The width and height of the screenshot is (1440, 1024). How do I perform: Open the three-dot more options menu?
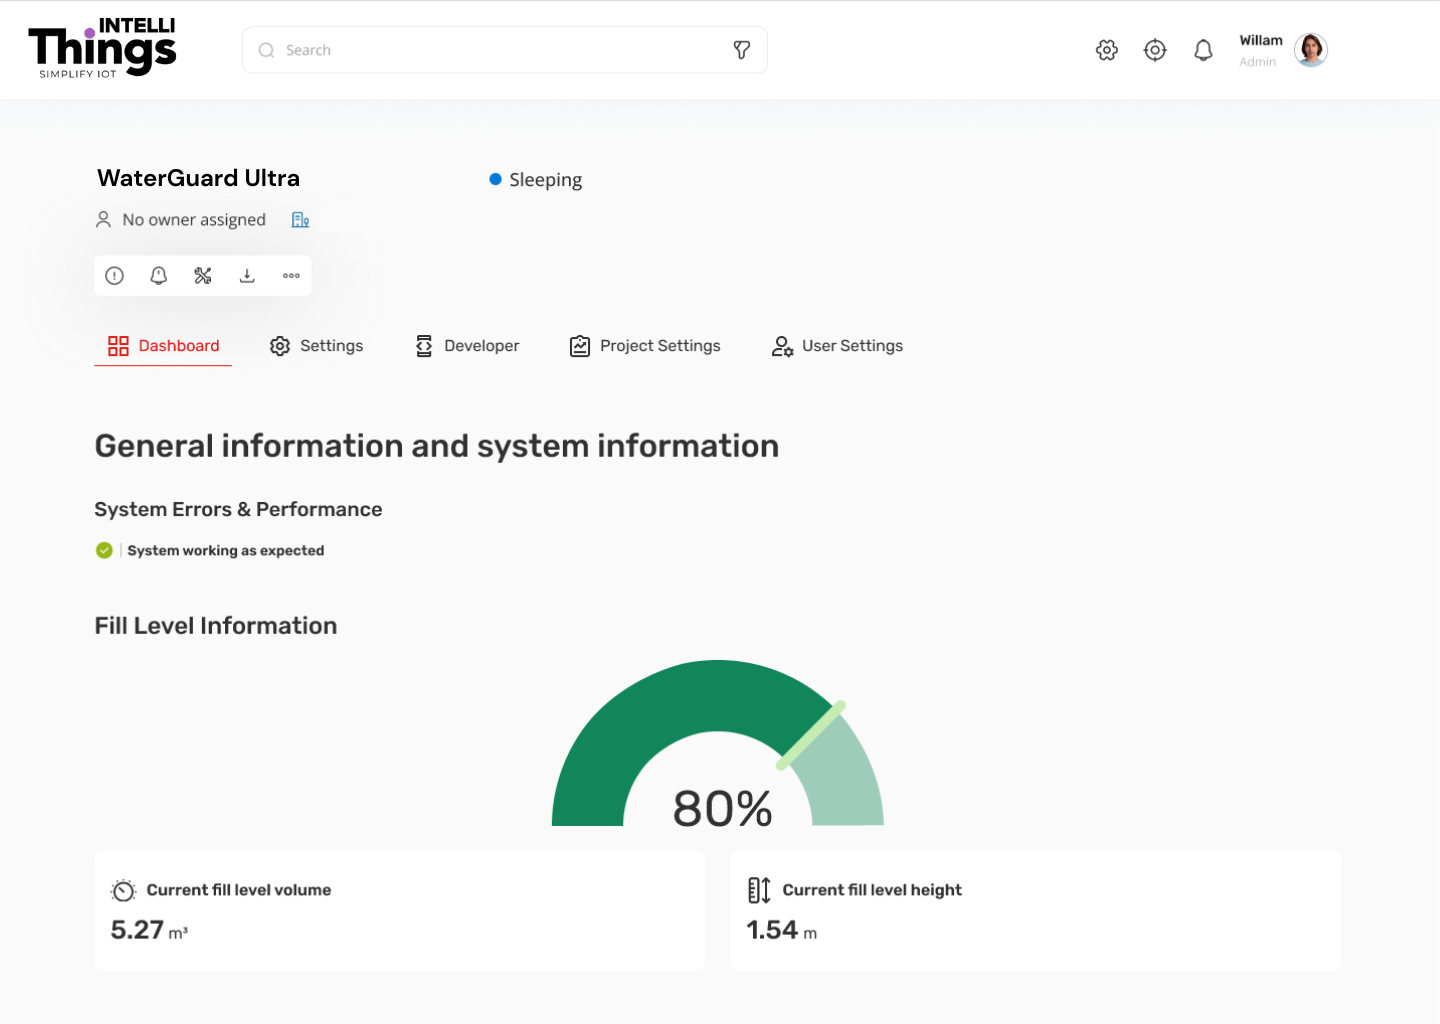click(x=291, y=276)
